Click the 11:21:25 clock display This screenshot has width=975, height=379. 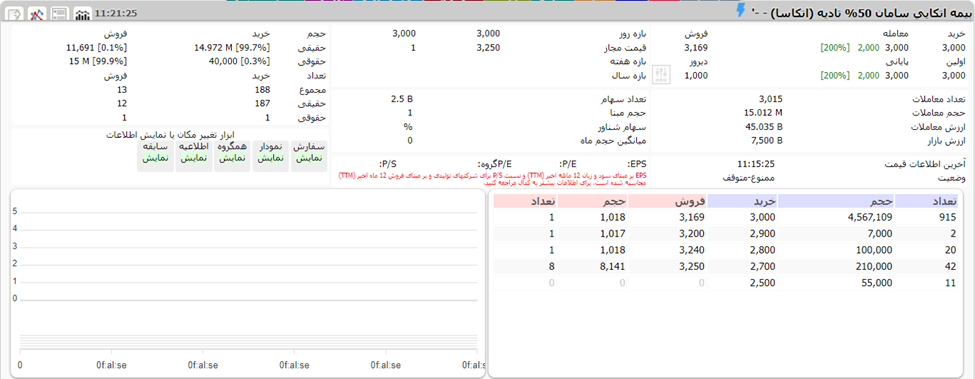pos(116,13)
